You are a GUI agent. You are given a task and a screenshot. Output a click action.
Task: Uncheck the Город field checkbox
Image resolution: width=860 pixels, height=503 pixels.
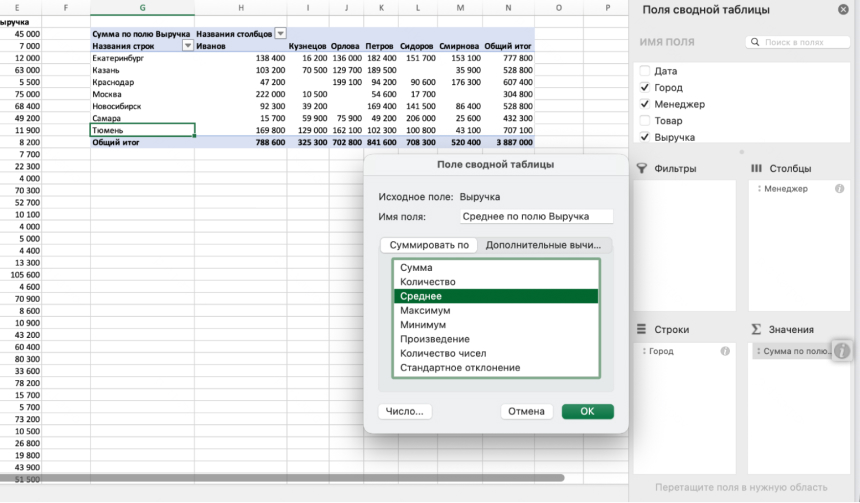[644, 87]
